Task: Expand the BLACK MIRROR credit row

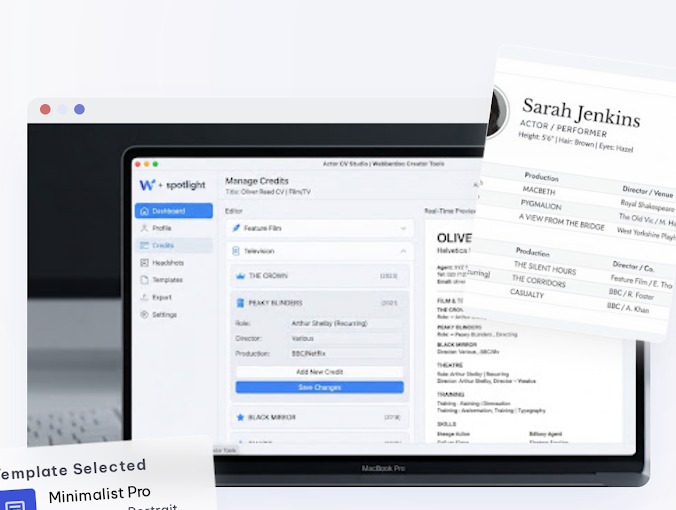Action: pyautogui.click(x=319, y=417)
